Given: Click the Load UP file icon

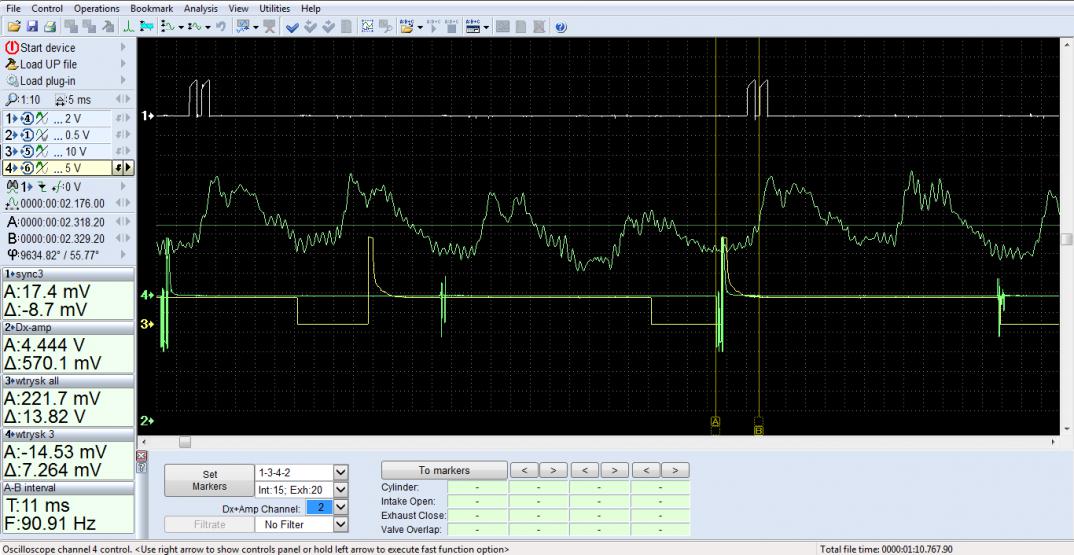Looking at the screenshot, I should point(12,64).
